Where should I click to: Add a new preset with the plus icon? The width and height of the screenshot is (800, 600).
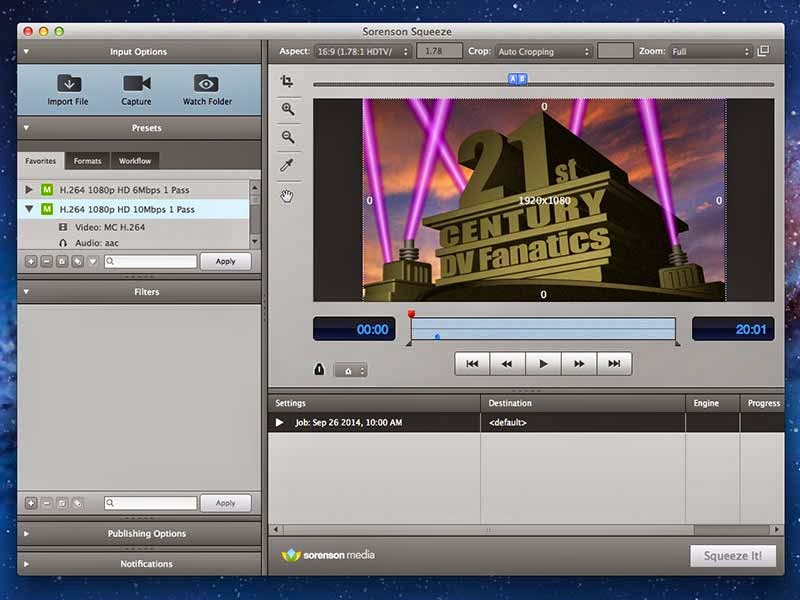30,261
